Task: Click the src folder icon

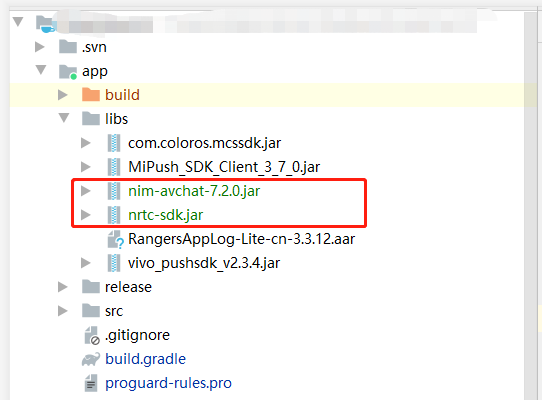Action: tap(91, 310)
